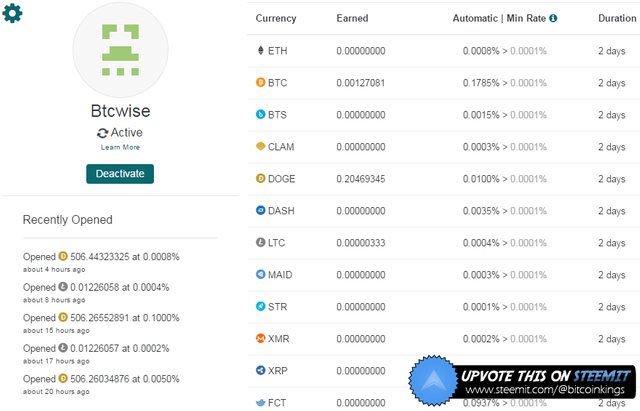
Task: Click the FCT currency icon
Action: 260,403
